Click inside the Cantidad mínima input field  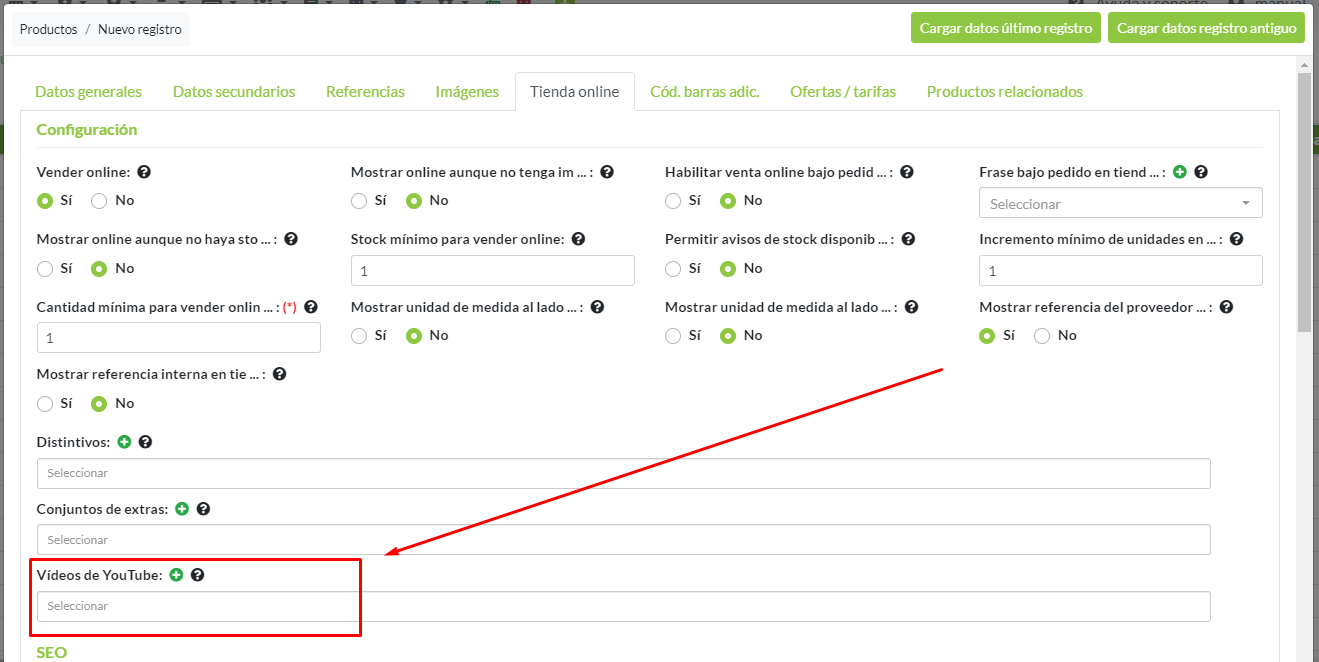point(178,337)
